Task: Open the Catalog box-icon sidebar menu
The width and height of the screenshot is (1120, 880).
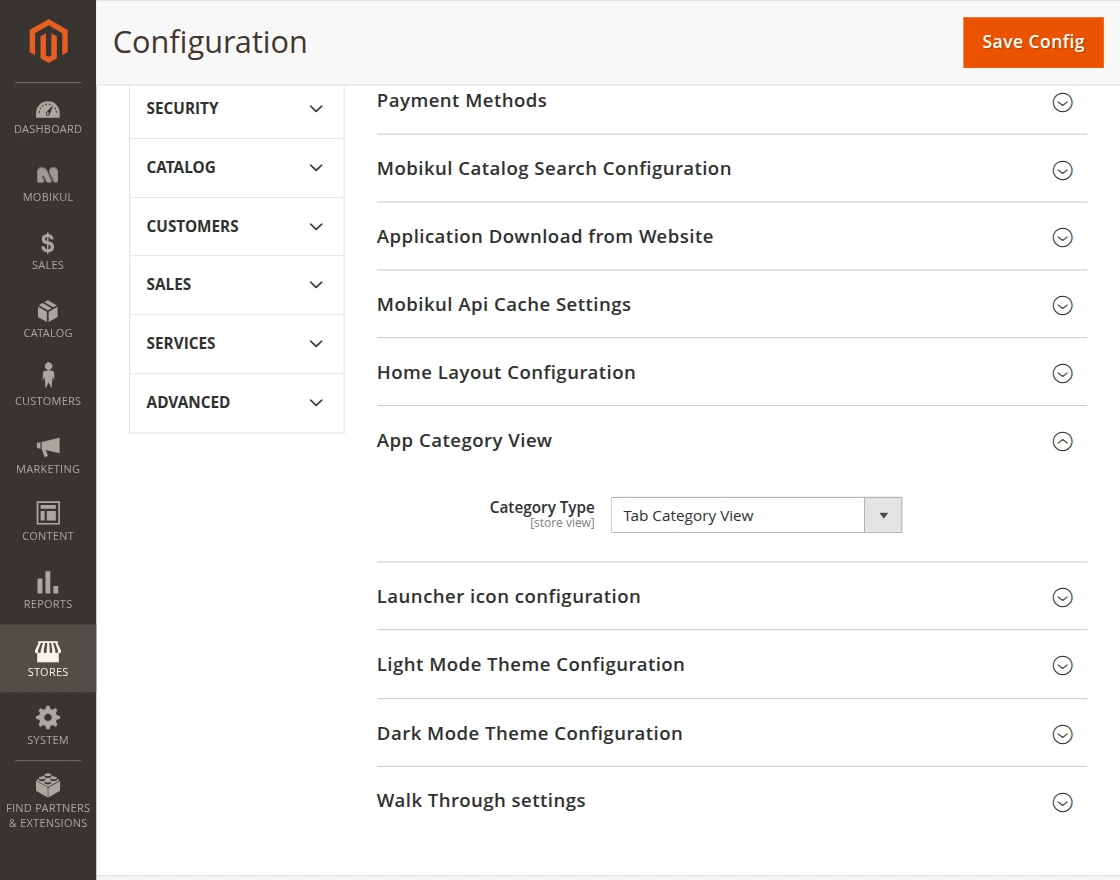Action: tap(48, 321)
